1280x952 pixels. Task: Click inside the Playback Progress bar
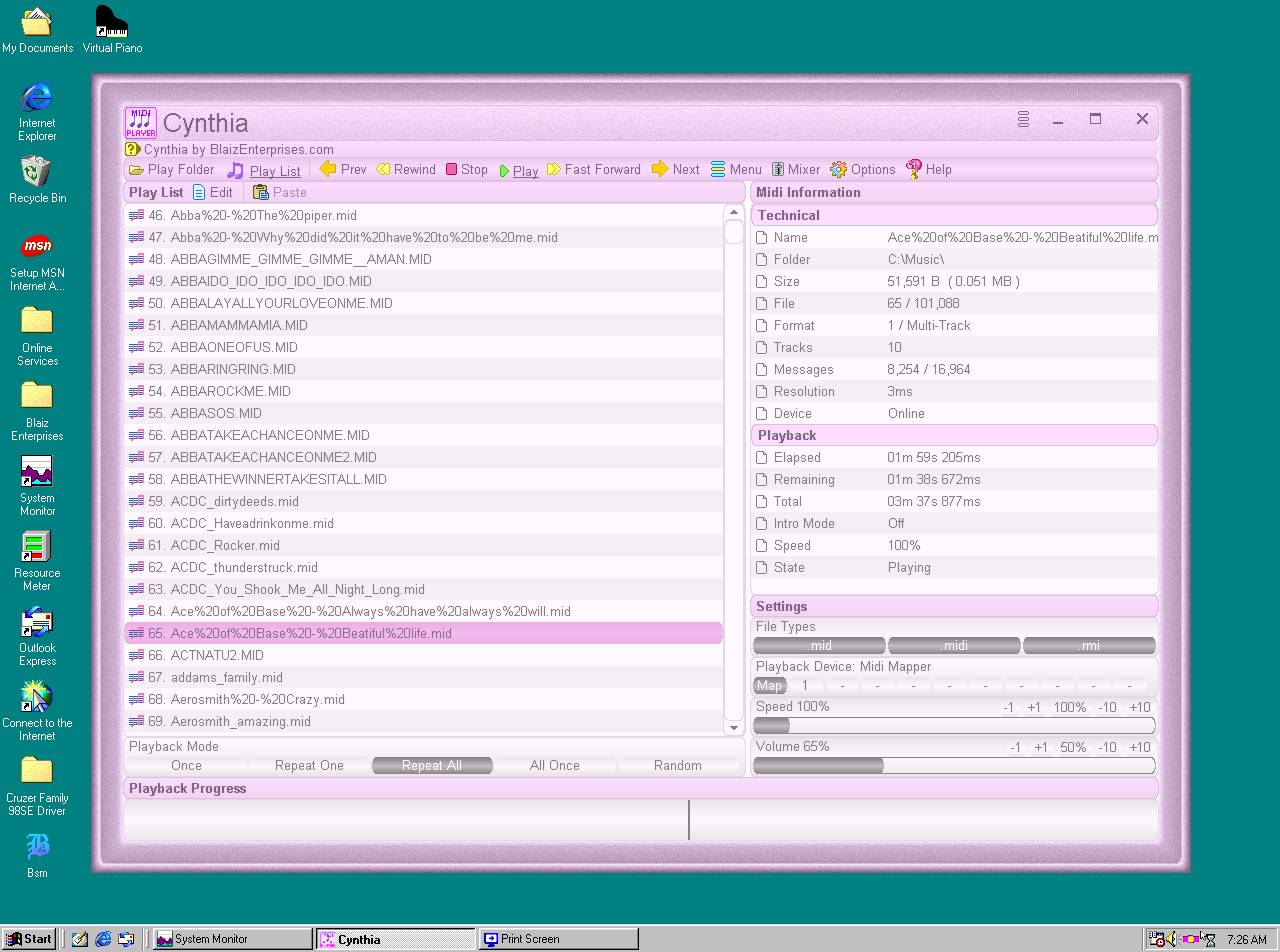(640, 820)
